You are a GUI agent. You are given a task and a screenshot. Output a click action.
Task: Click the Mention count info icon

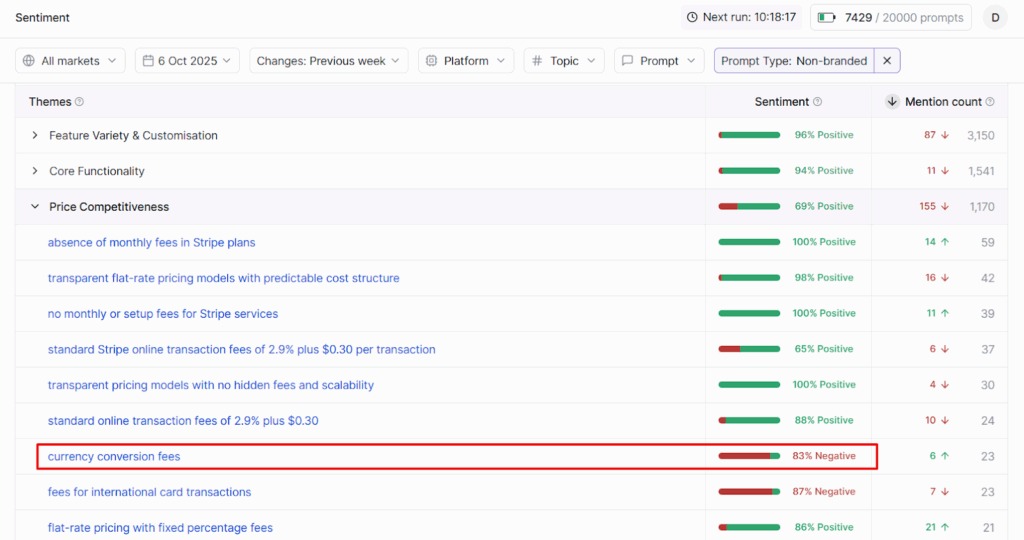click(x=990, y=102)
